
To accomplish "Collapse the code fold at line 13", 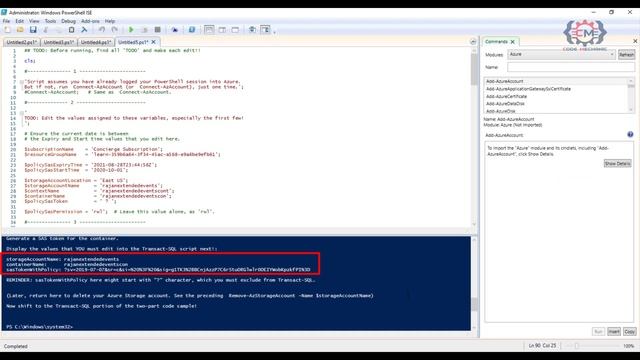I will tap(22, 113).
